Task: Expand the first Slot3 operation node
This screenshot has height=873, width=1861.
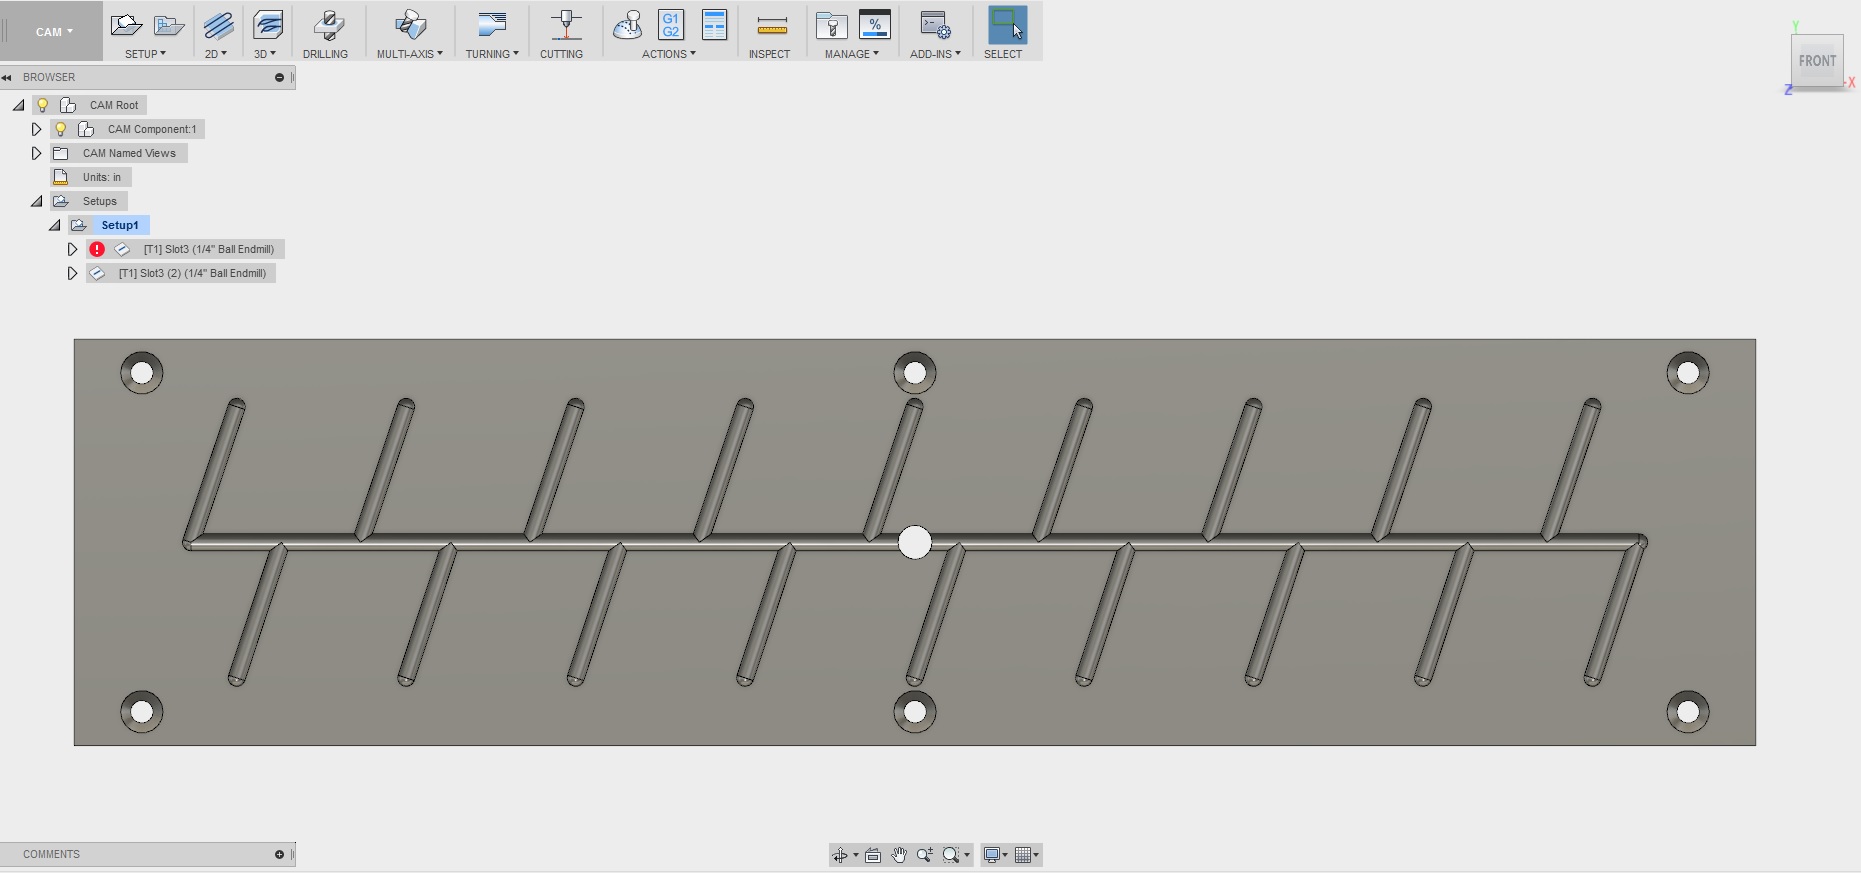Action: pyautogui.click(x=72, y=249)
